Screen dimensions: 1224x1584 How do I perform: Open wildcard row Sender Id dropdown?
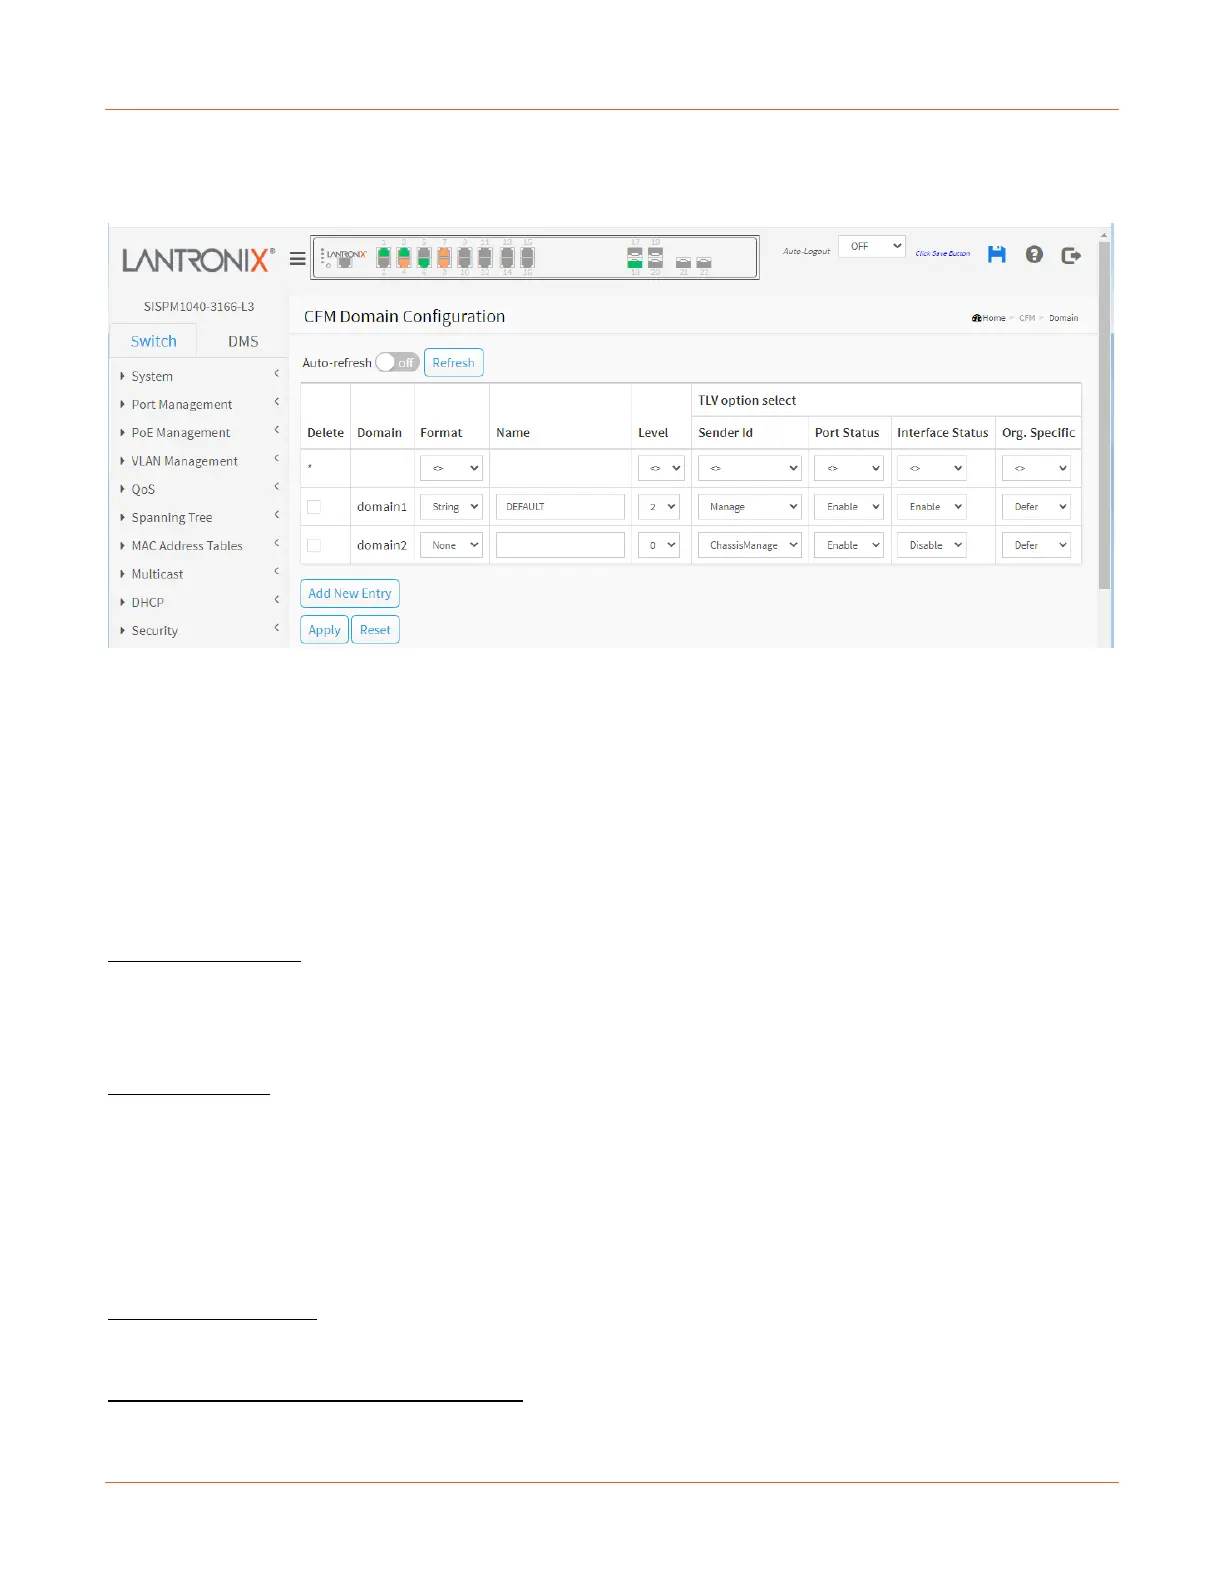[750, 468]
